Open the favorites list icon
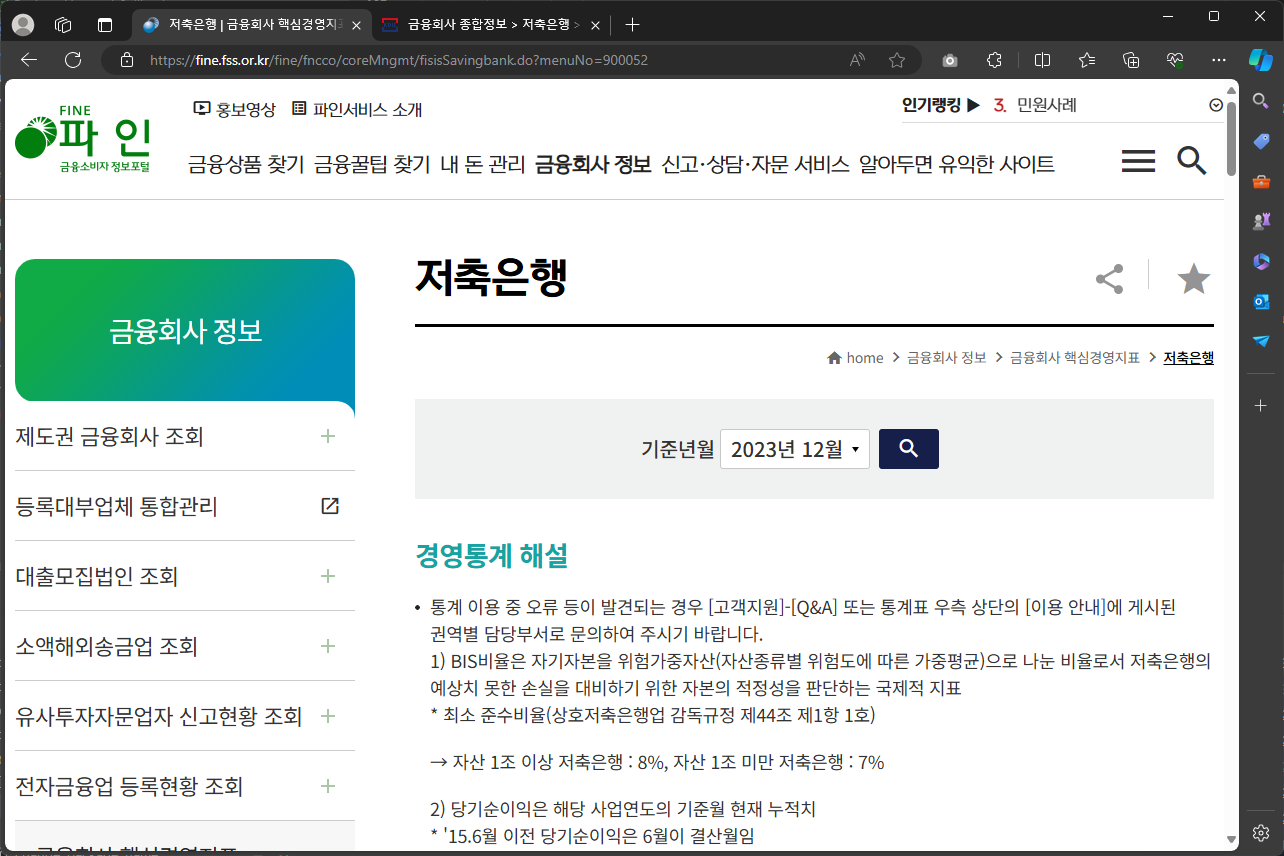Viewport: 1284px width, 856px height. [x=1087, y=60]
